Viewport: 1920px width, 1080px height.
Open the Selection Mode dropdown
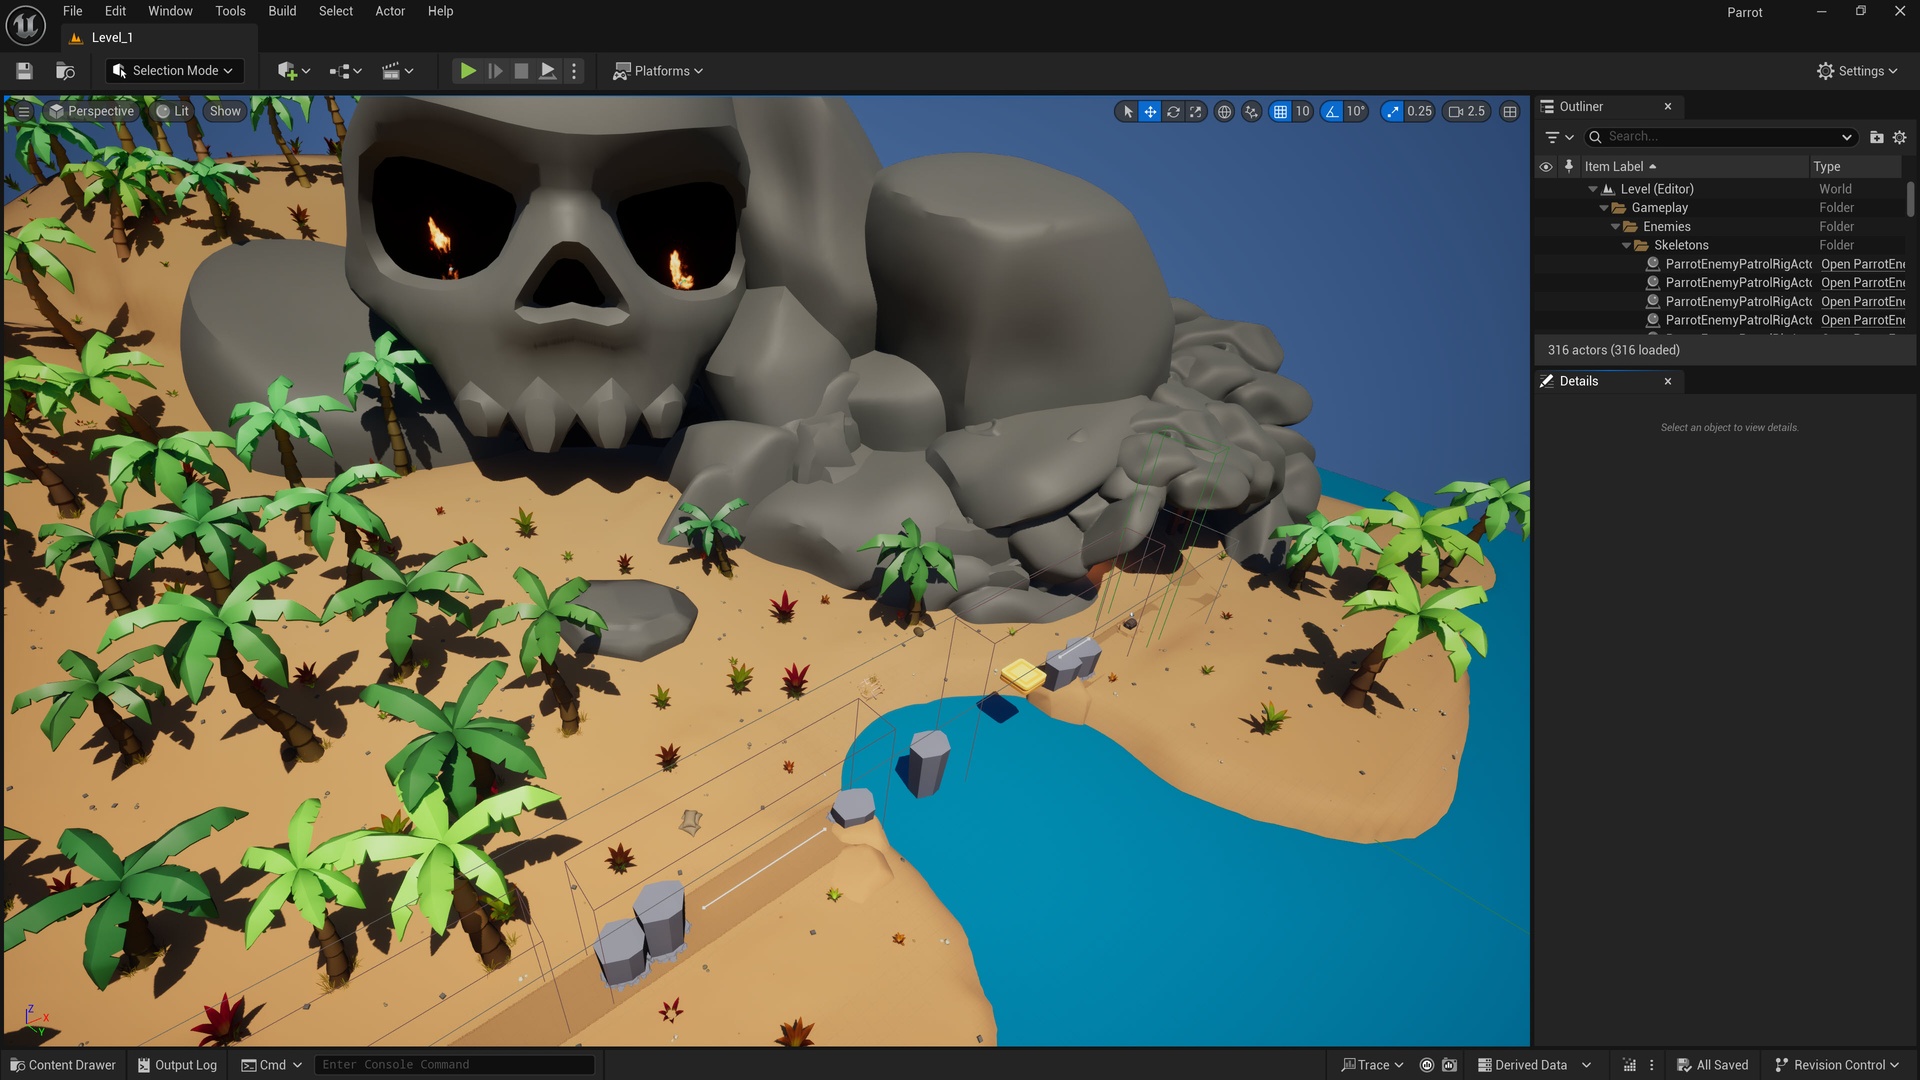[x=174, y=71]
